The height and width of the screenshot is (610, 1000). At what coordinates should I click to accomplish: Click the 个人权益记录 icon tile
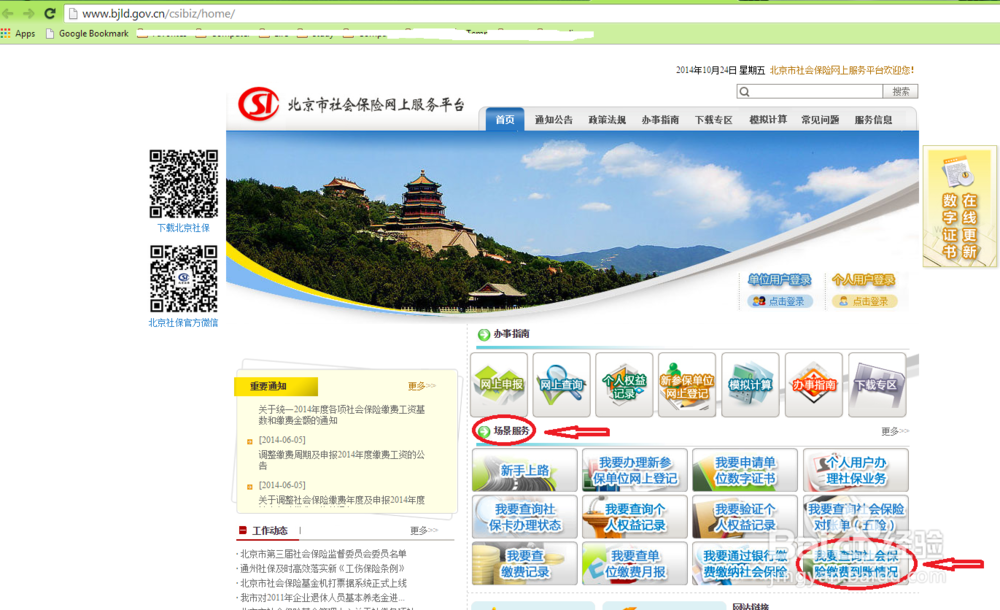[x=624, y=385]
